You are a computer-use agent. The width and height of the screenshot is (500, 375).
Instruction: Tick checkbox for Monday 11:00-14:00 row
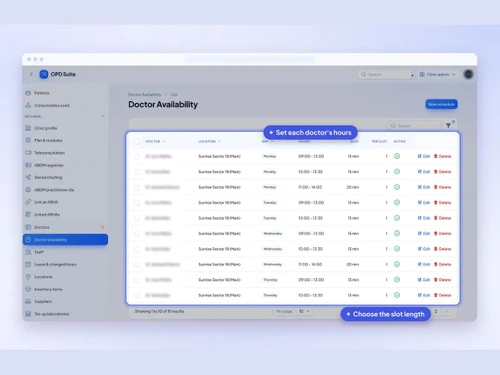click(137, 187)
